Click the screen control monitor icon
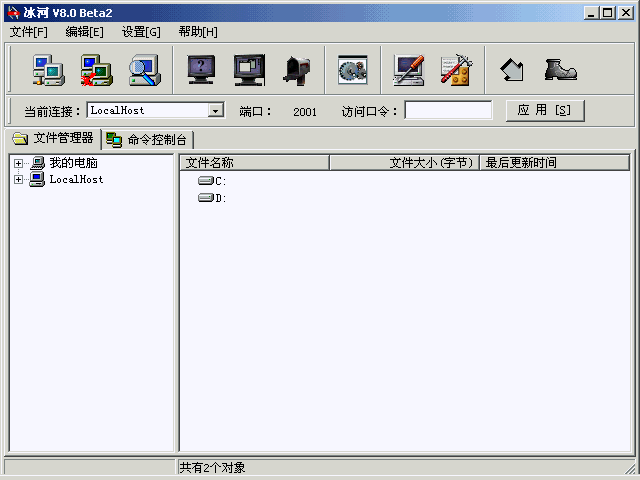The image size is (640, 480). 249,69
